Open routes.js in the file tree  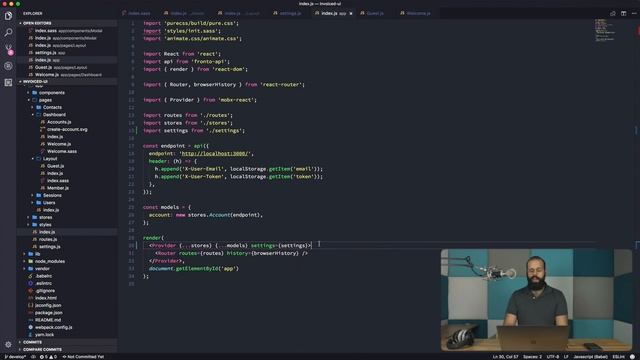point(48,239)
